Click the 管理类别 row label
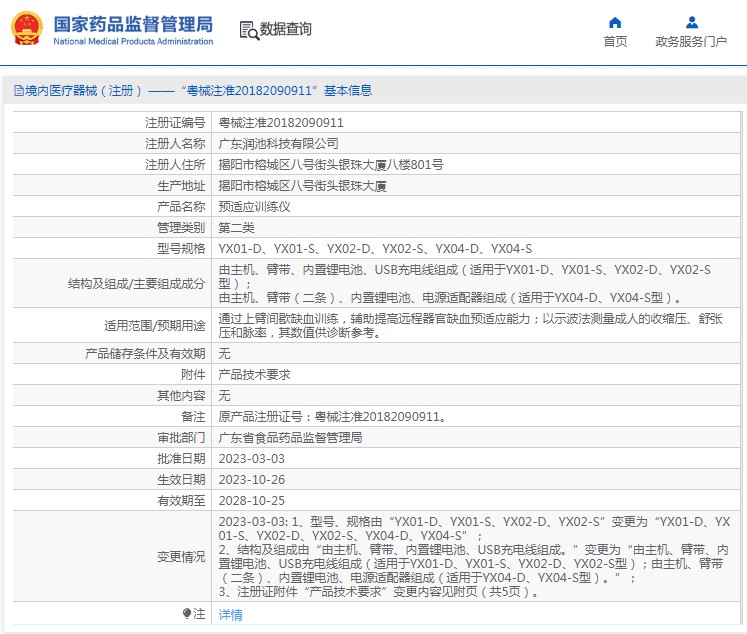This screenshot has width=747, height=634. [x=181, y=228]
